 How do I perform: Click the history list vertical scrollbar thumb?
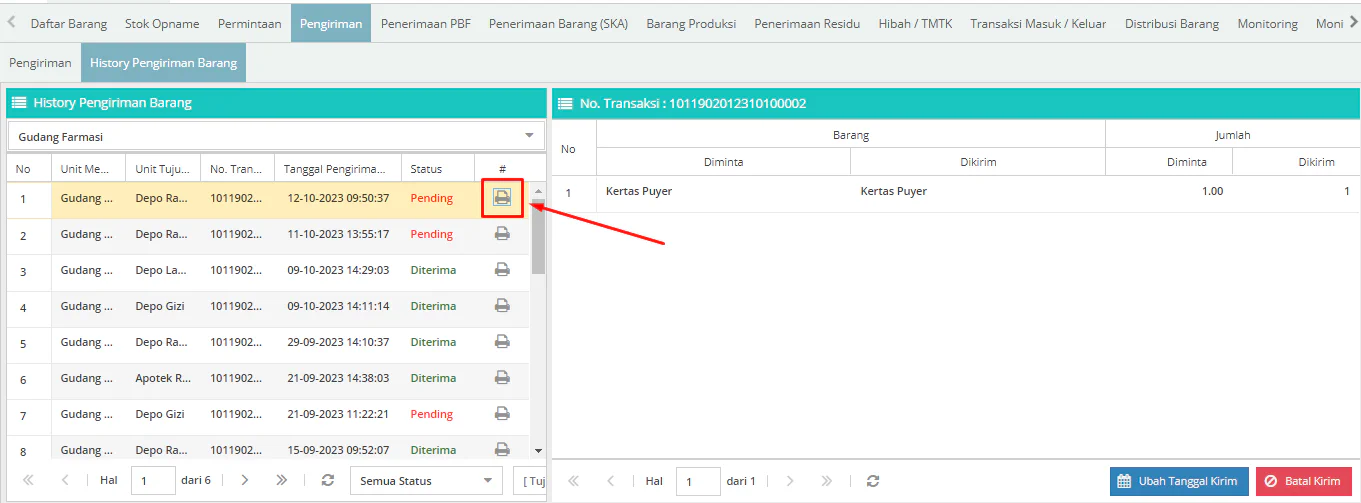coord(539,235)
